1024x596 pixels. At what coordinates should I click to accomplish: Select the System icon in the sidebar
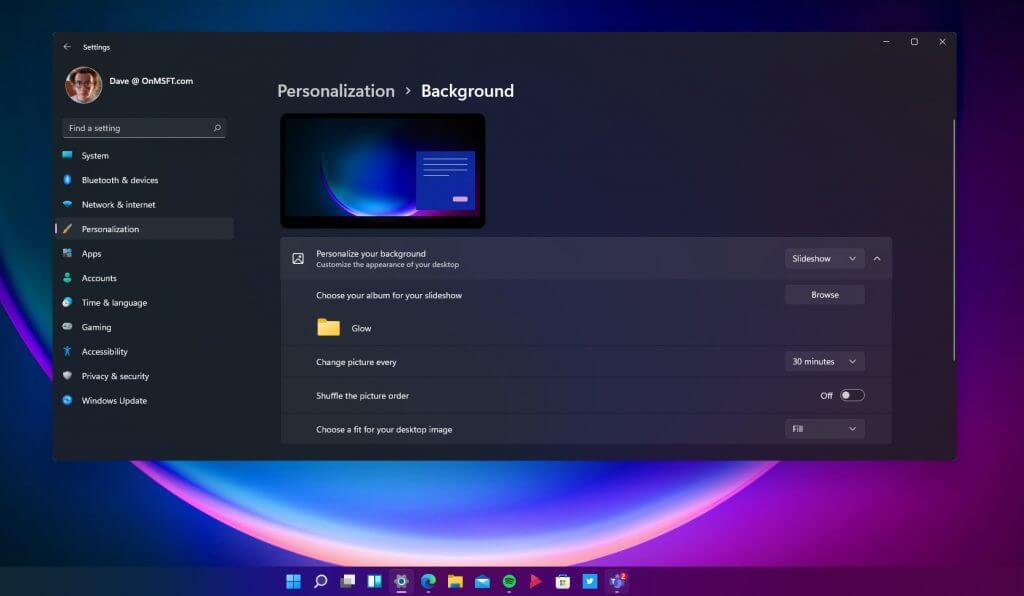click(70, 156)
